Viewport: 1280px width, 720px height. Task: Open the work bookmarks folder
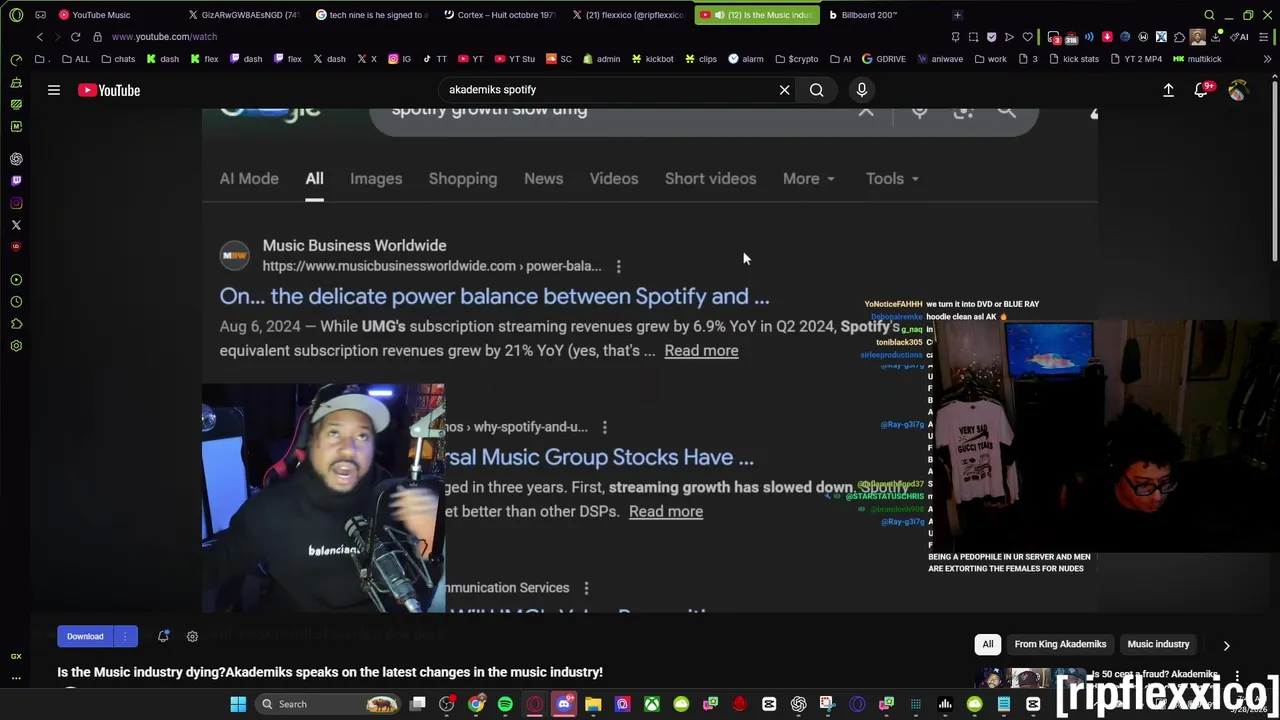click(991, 59)
